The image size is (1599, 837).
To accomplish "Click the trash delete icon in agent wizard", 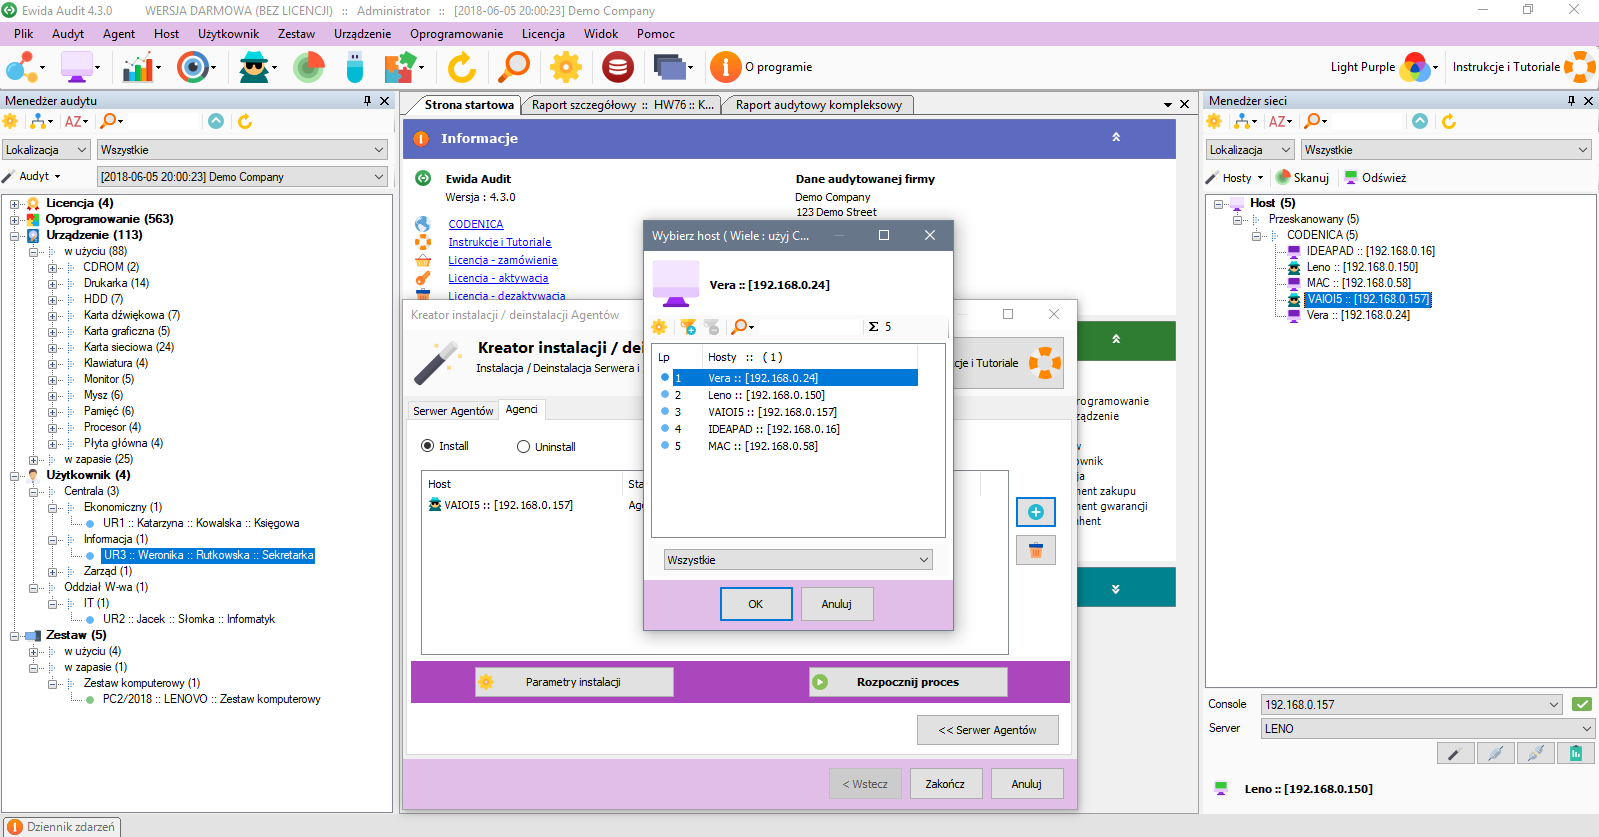I will tap(1035, 550).
